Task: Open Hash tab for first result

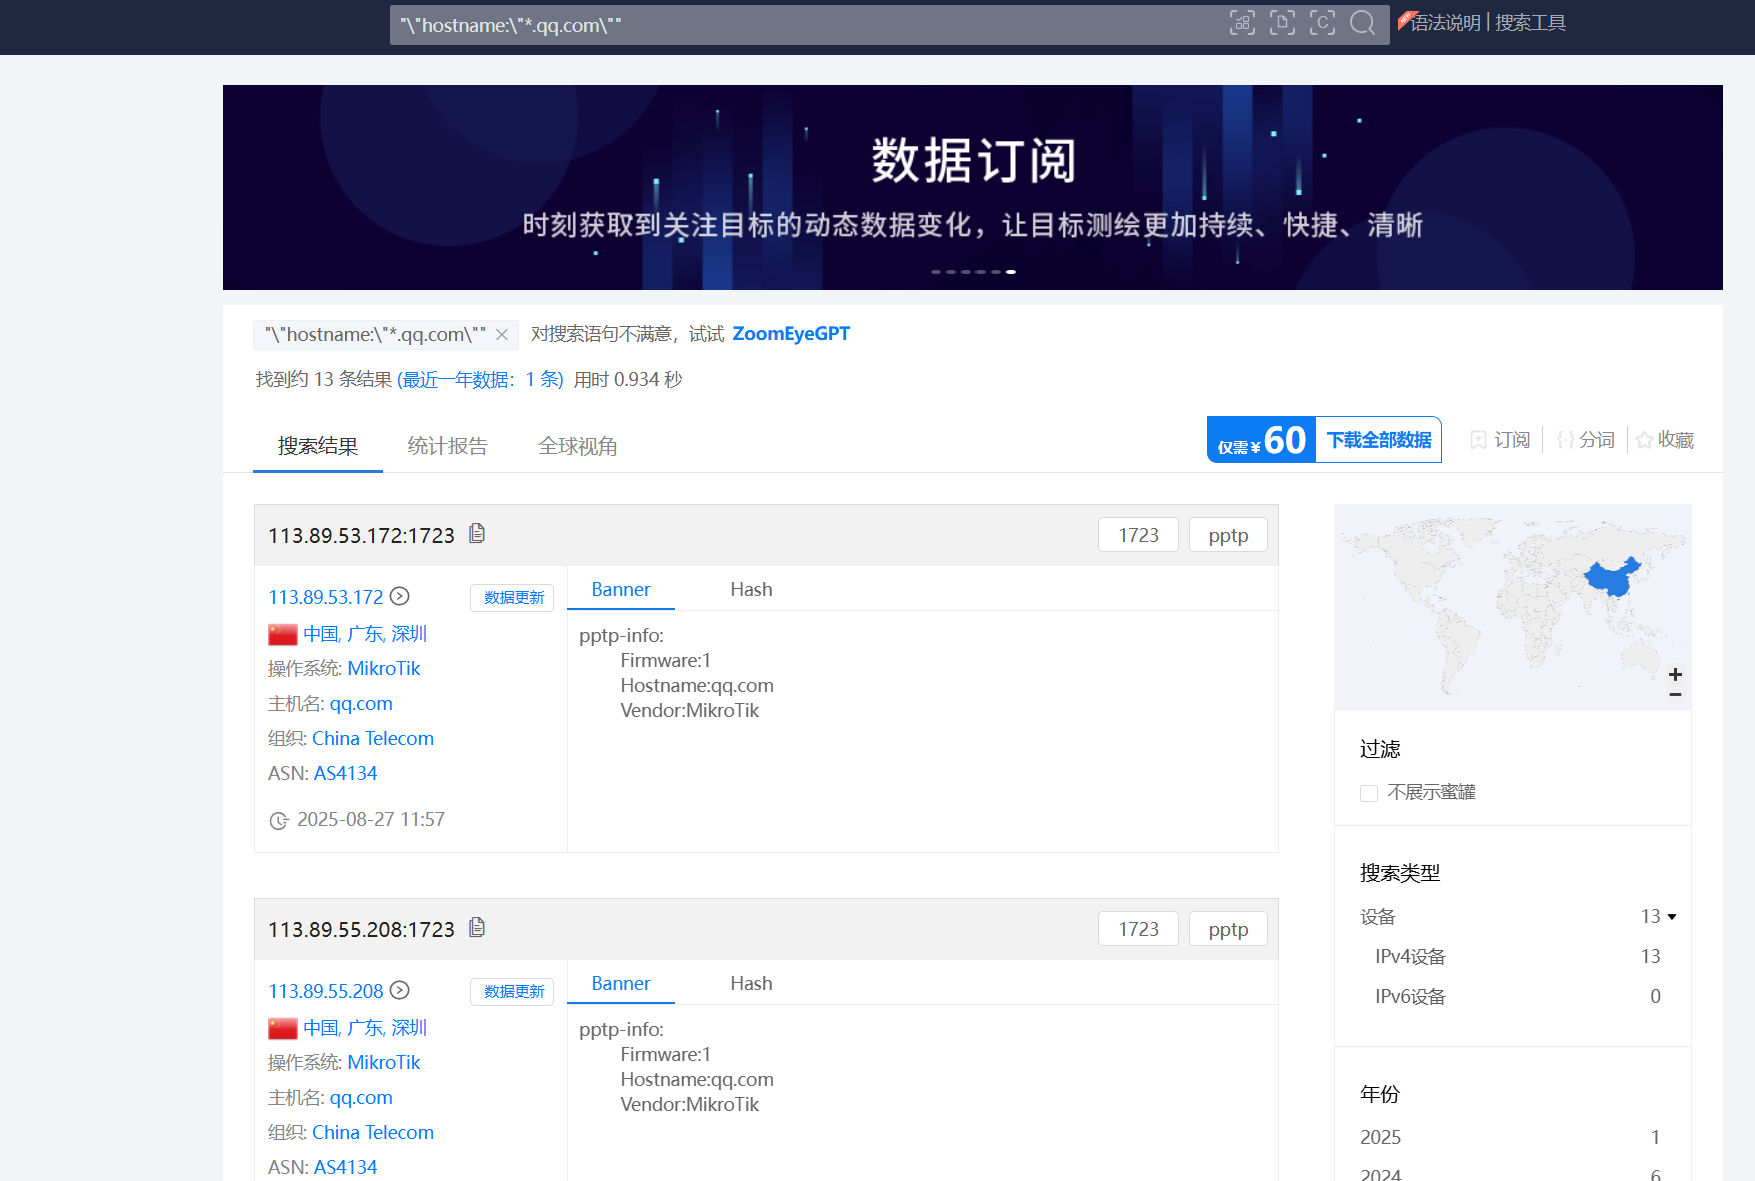Action: coord(751,590)
